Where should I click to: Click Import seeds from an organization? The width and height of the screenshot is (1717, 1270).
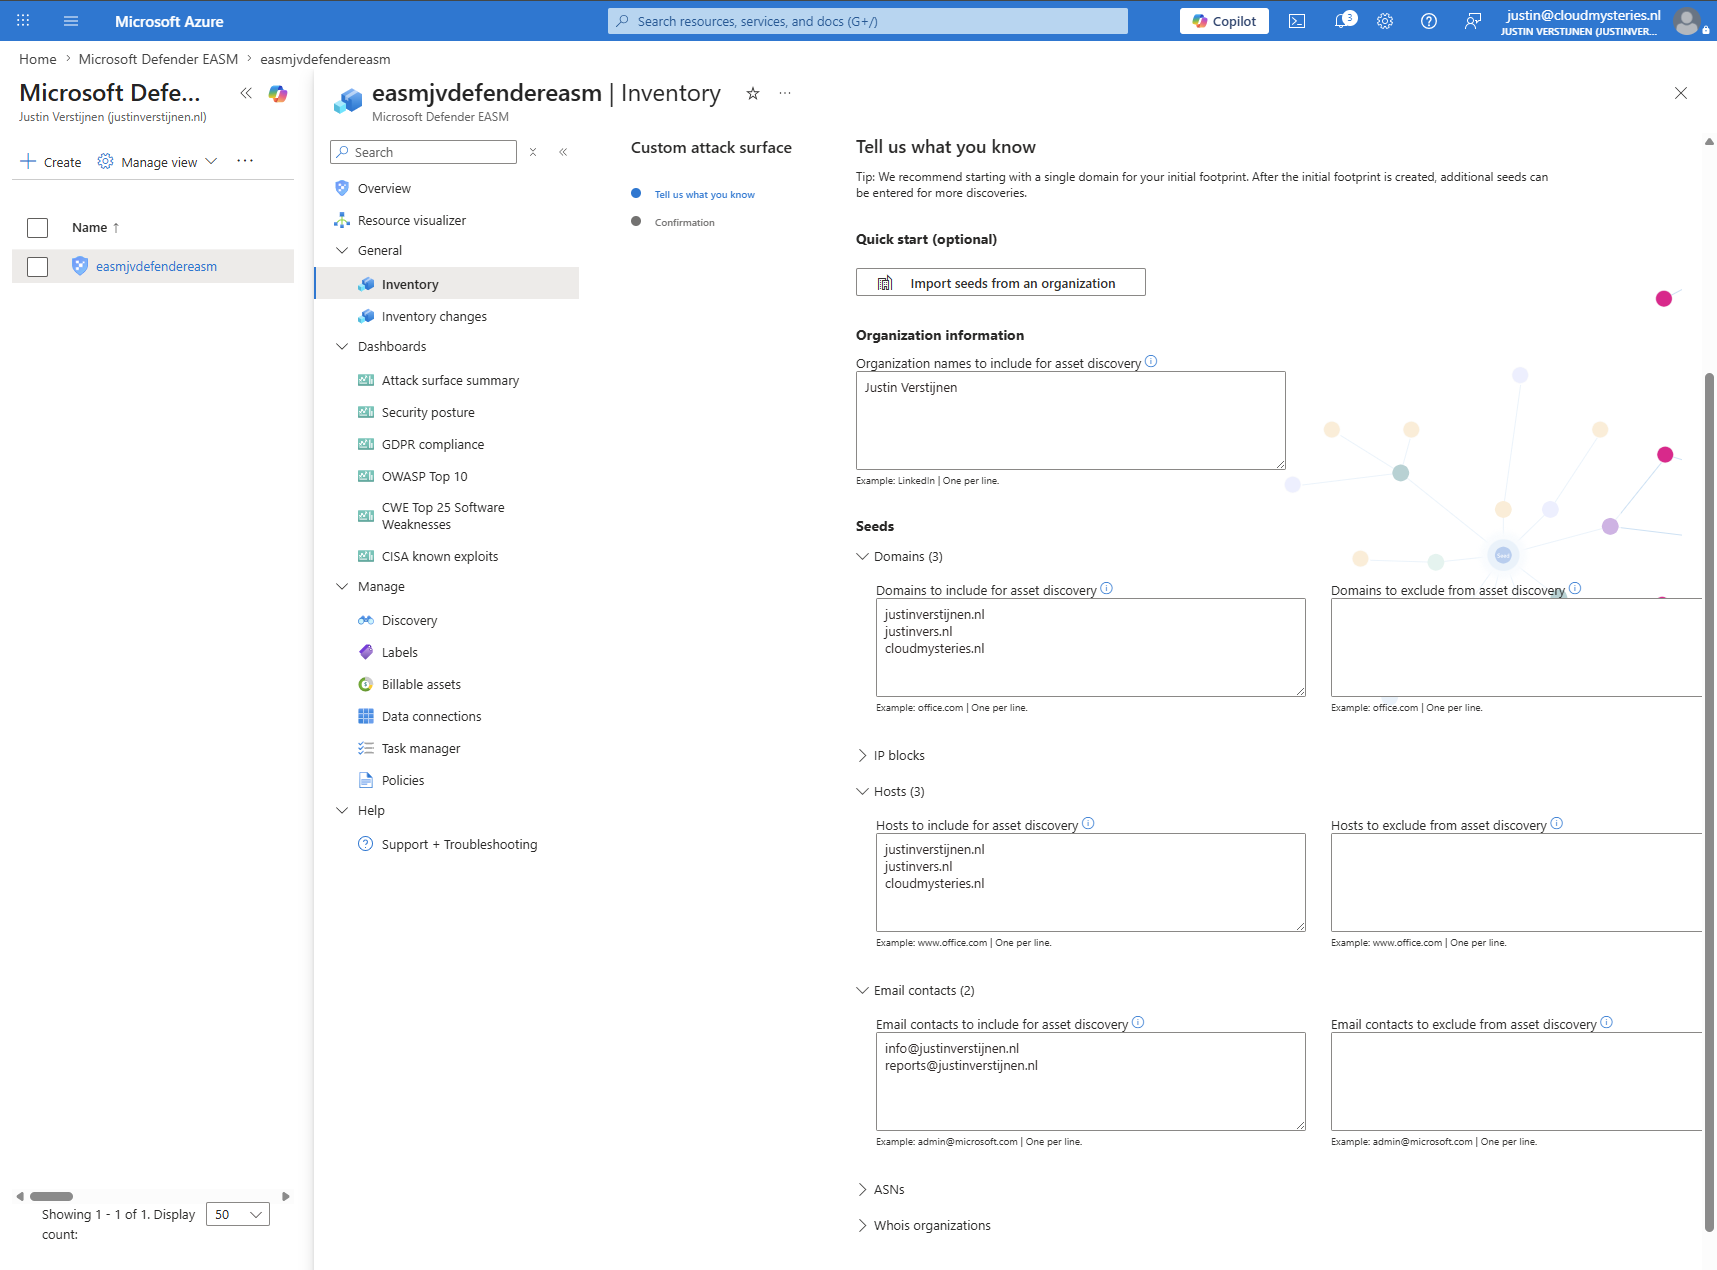pyautogui.click(x=1001, y=283)
